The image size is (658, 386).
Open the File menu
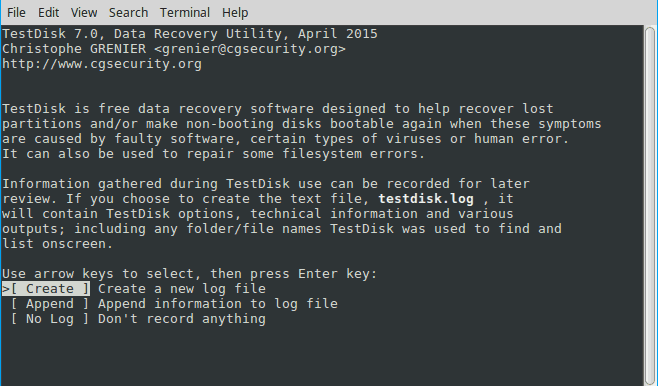[x=16, y=13]
